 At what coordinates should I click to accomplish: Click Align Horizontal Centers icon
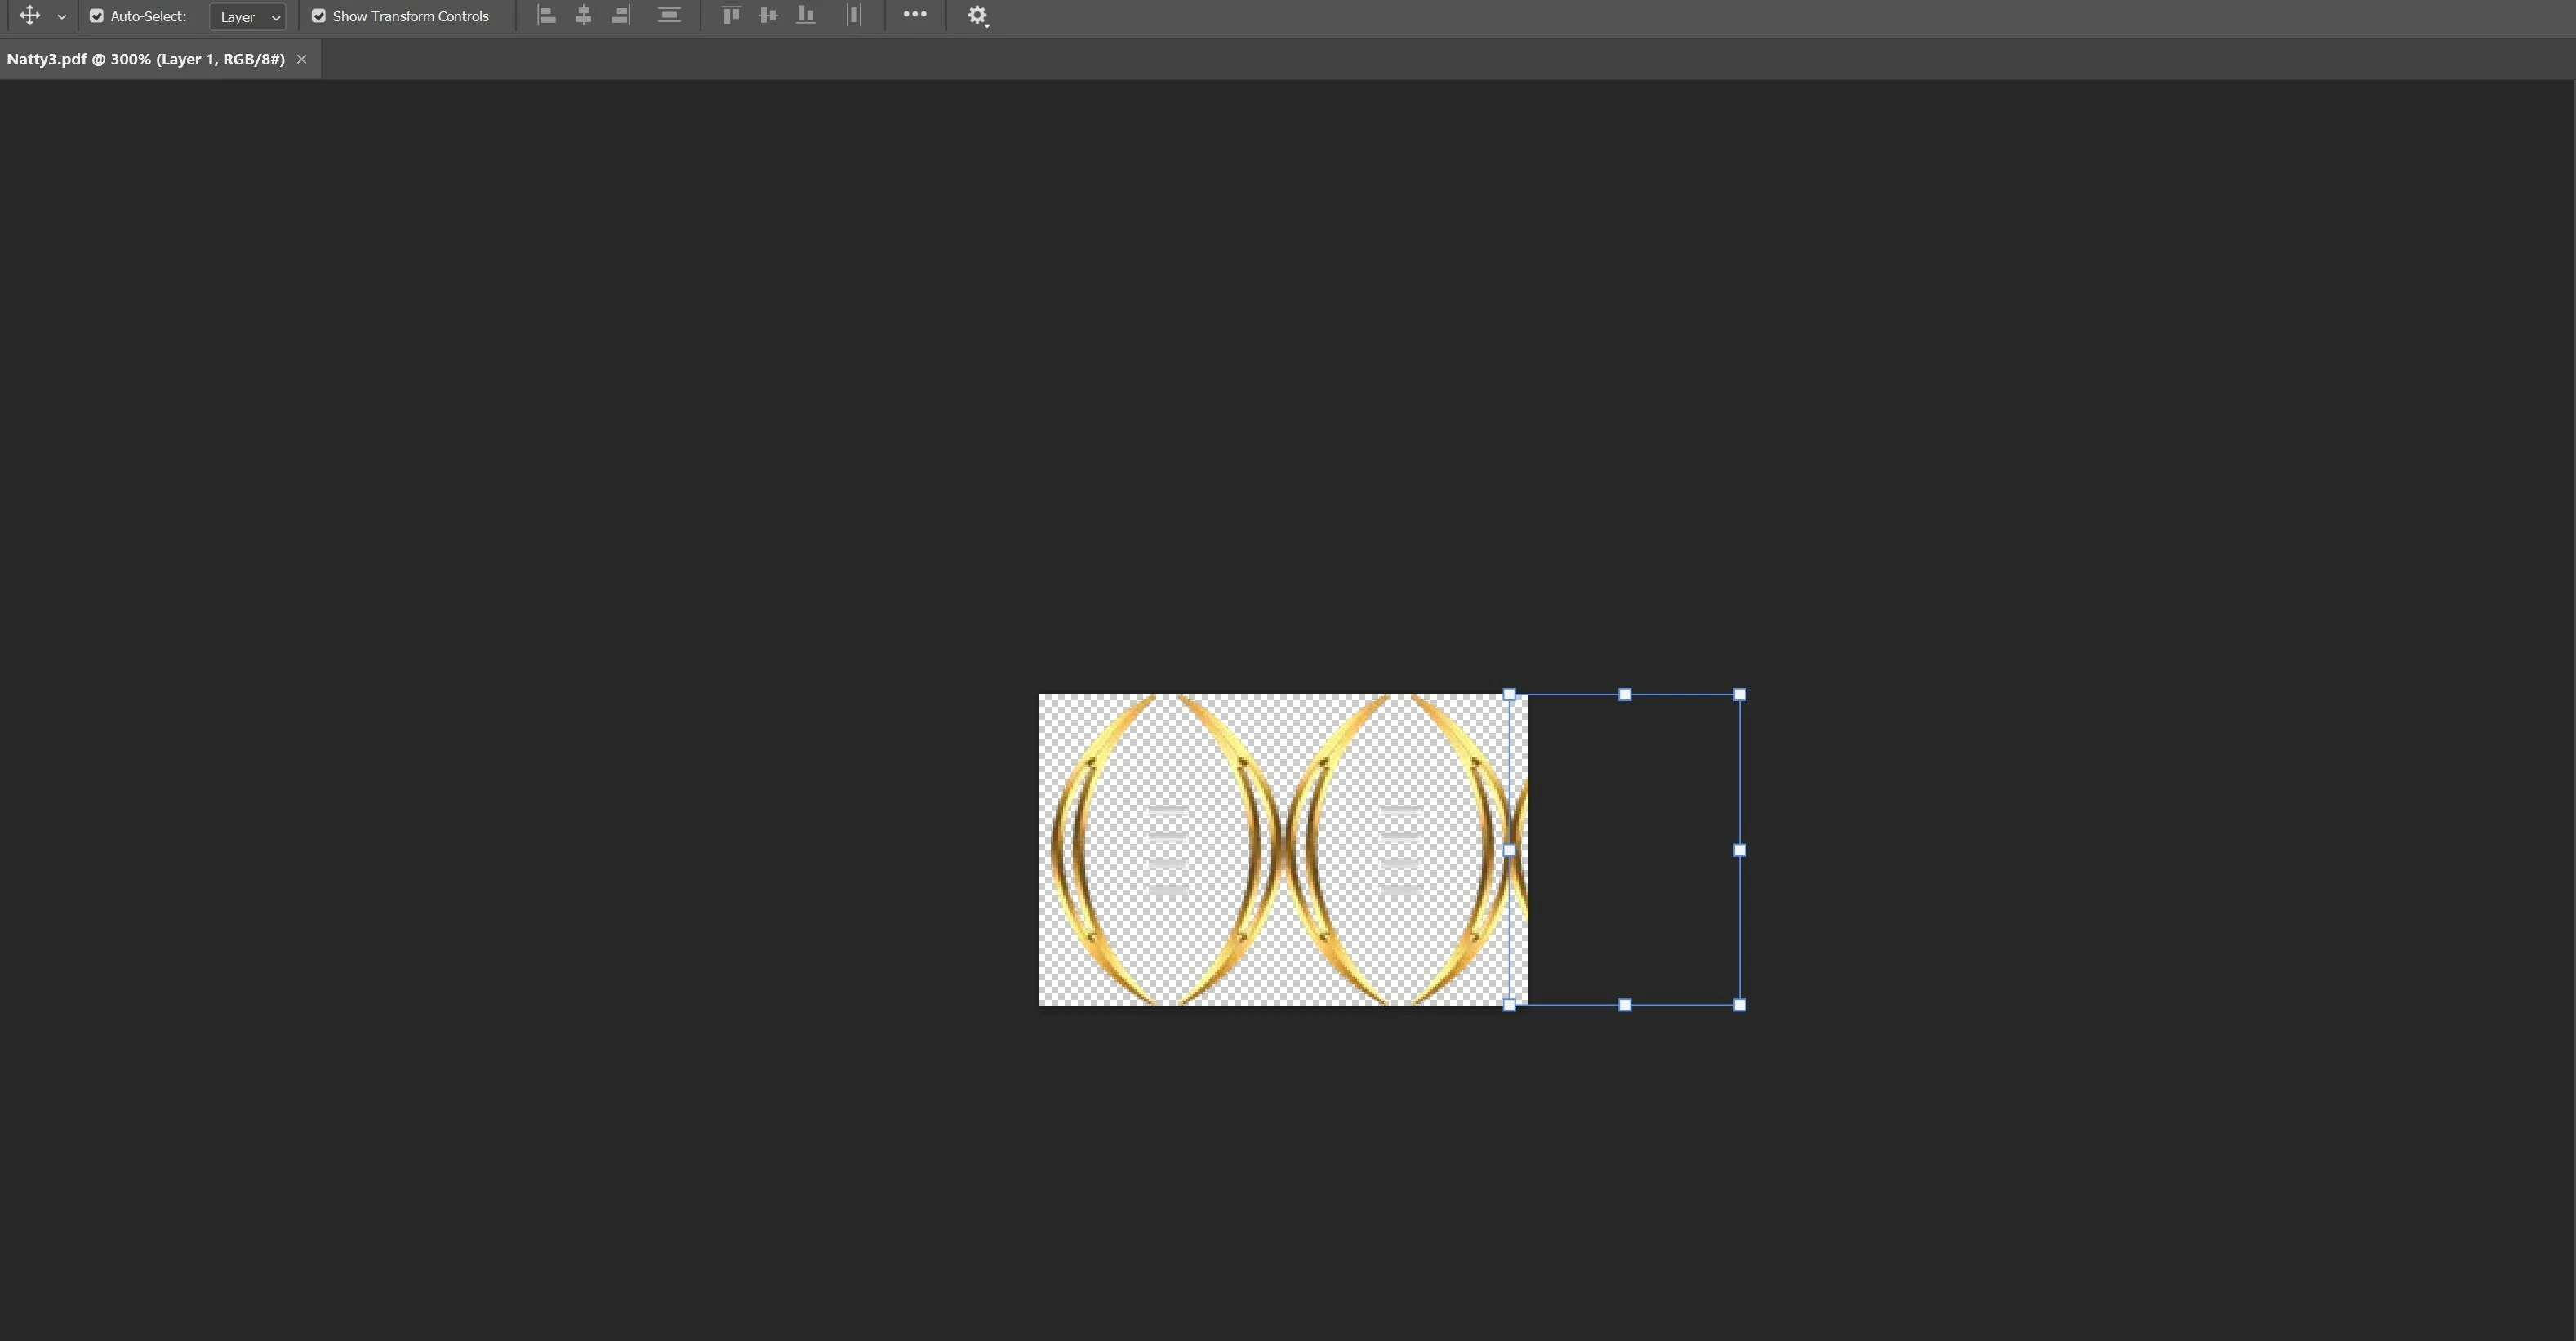coord(583,15)
